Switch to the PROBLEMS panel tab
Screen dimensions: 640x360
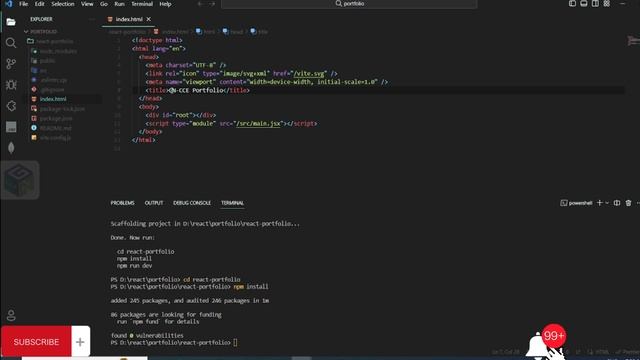122,203
